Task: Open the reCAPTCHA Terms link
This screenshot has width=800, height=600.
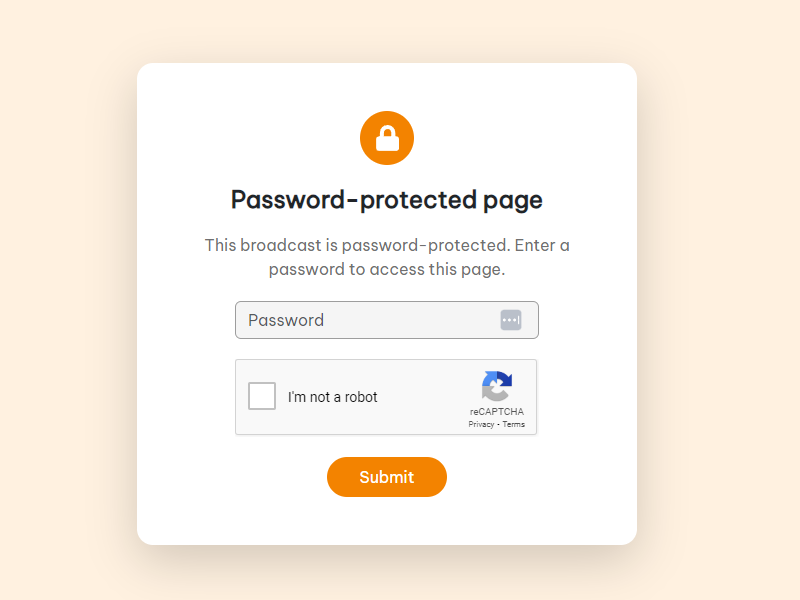Action: click(x=514, y=425)
